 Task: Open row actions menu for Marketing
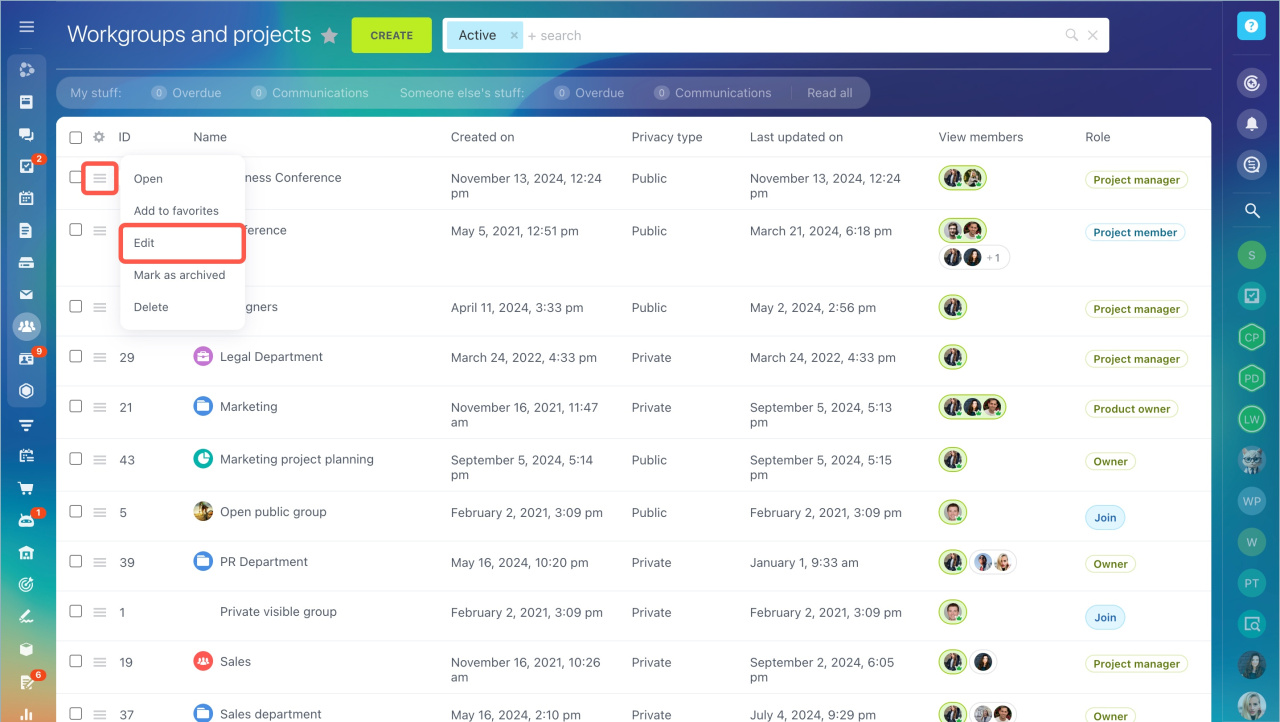[x=100, y=407]
